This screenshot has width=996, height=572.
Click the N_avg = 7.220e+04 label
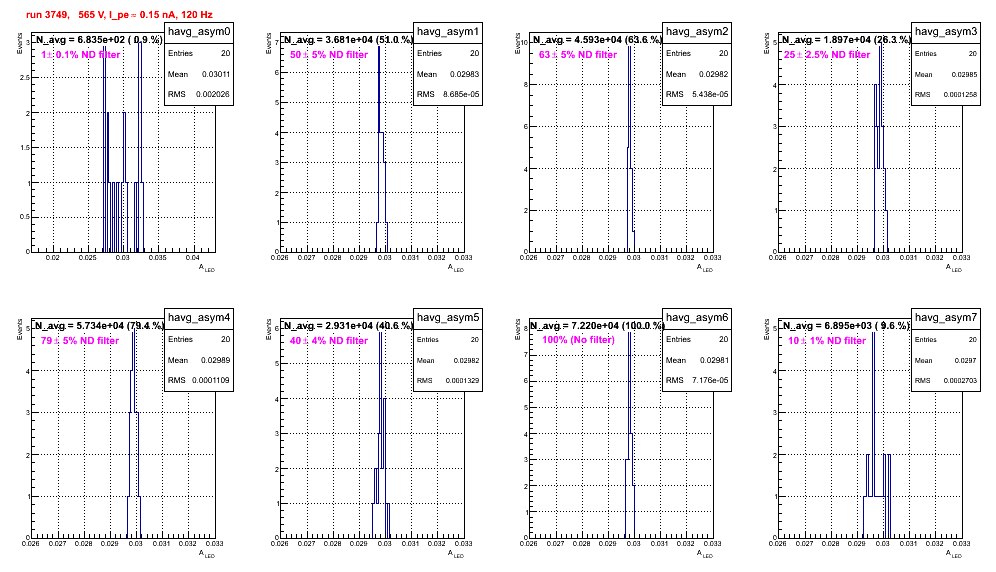[597, 325]
